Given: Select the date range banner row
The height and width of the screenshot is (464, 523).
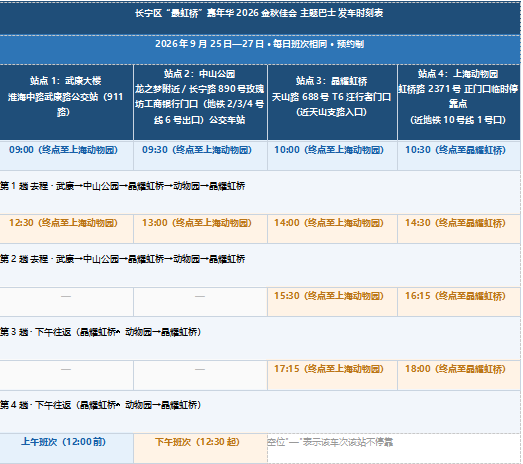Looking at the screenshot, I should pyautogui.click(x=260, y=50).
